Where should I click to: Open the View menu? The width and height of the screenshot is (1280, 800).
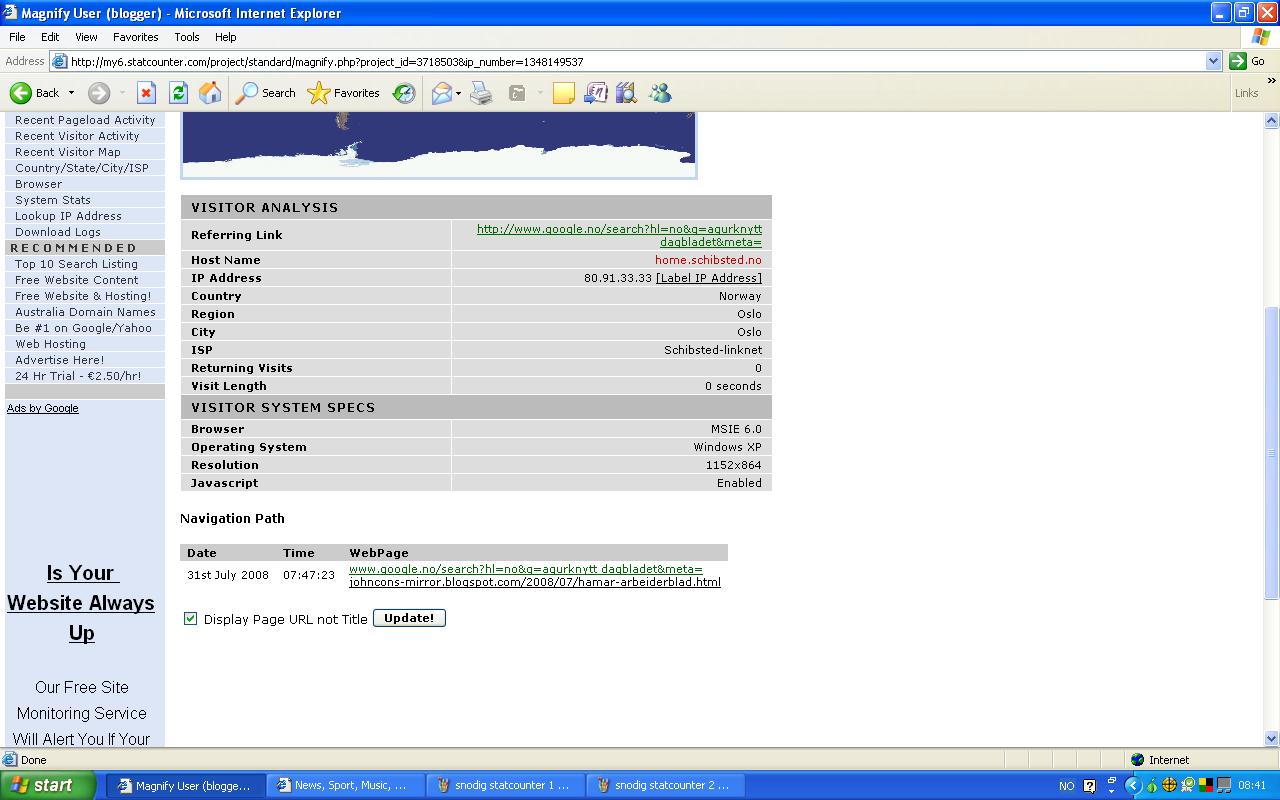tap(86, 37)
